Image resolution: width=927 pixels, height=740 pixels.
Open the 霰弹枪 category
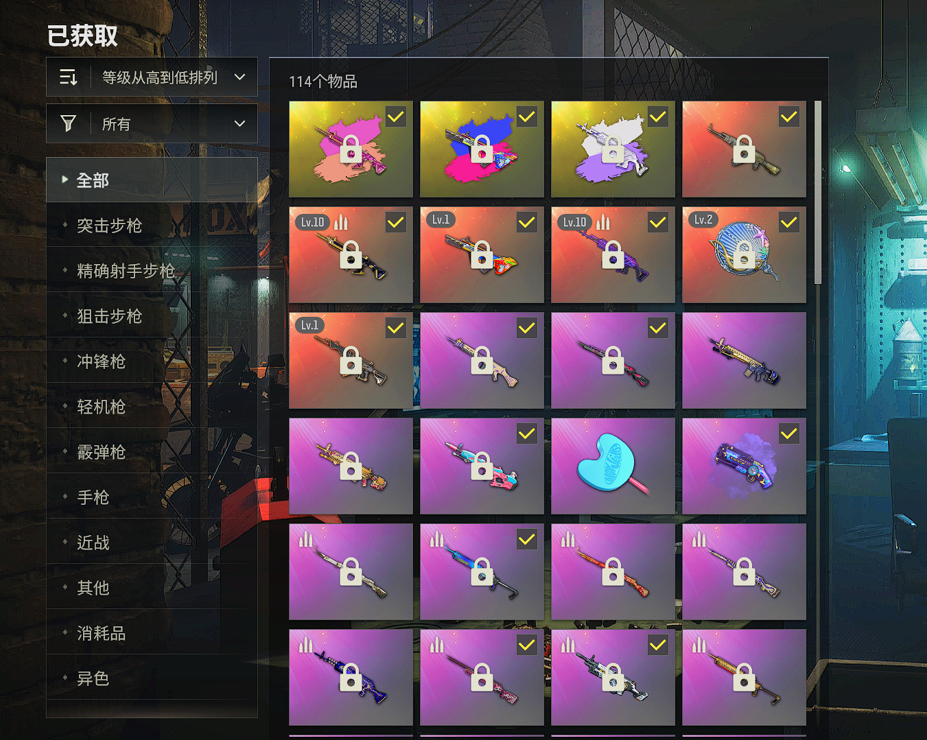click(152, 452)
